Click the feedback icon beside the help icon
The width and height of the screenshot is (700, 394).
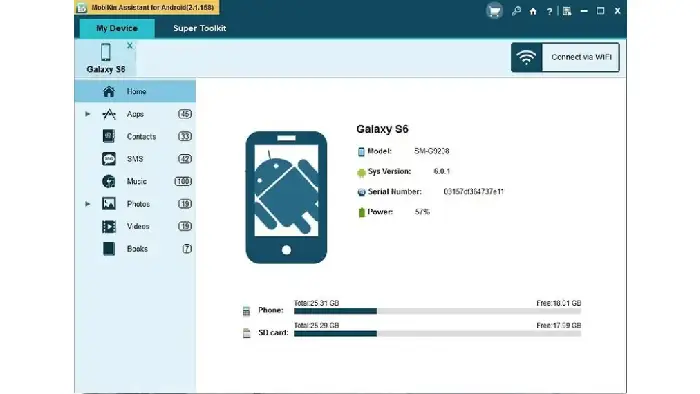coord(567,11)
